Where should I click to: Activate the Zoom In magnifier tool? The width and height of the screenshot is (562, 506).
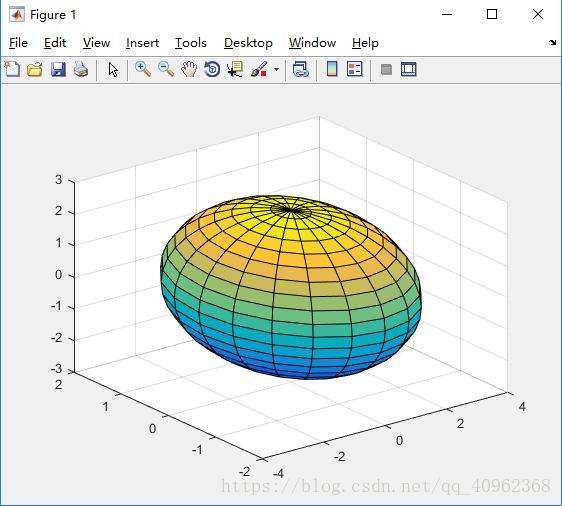tap(143, 69)
